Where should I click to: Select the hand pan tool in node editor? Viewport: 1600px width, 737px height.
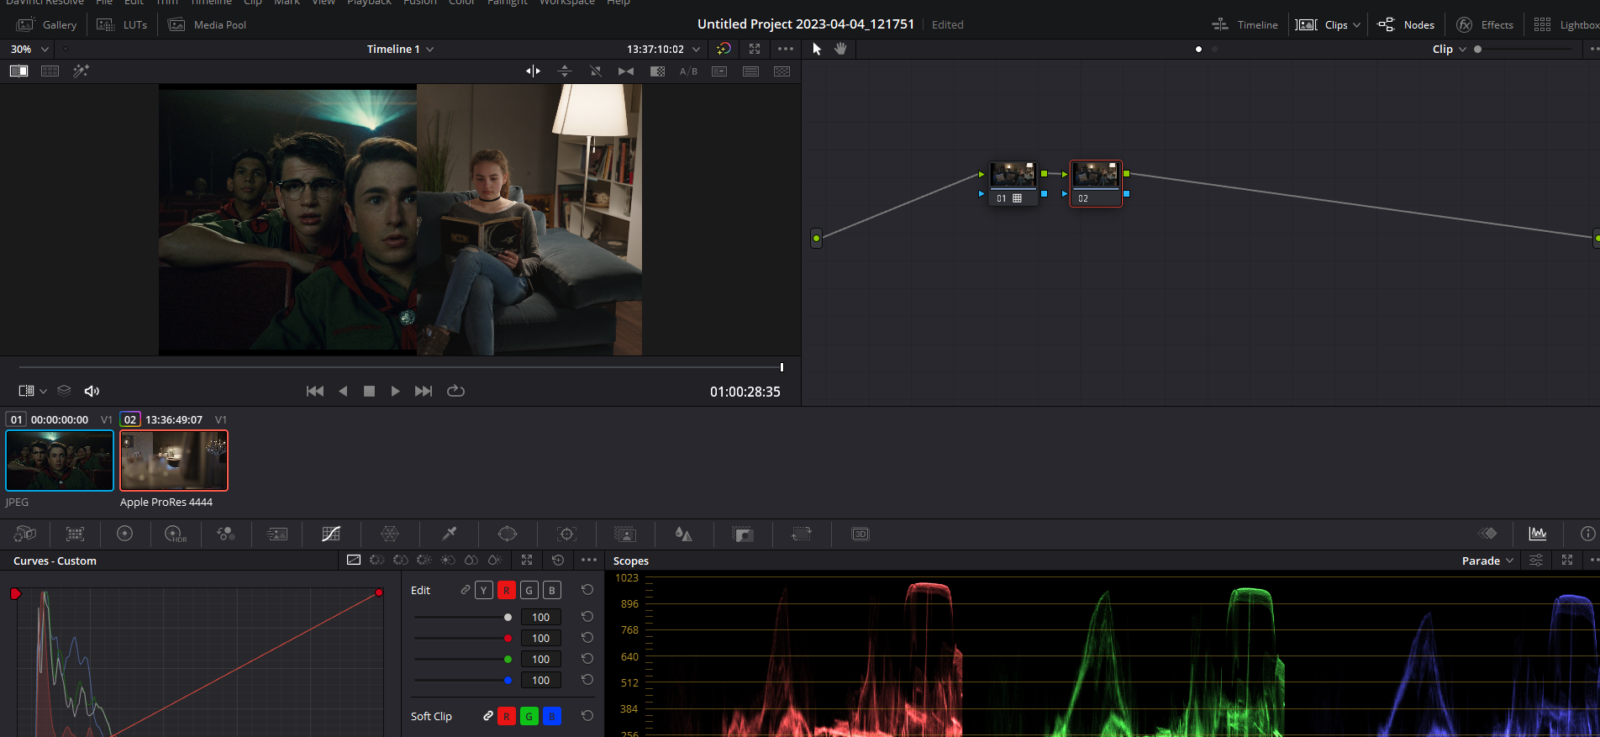click(841, 49)
